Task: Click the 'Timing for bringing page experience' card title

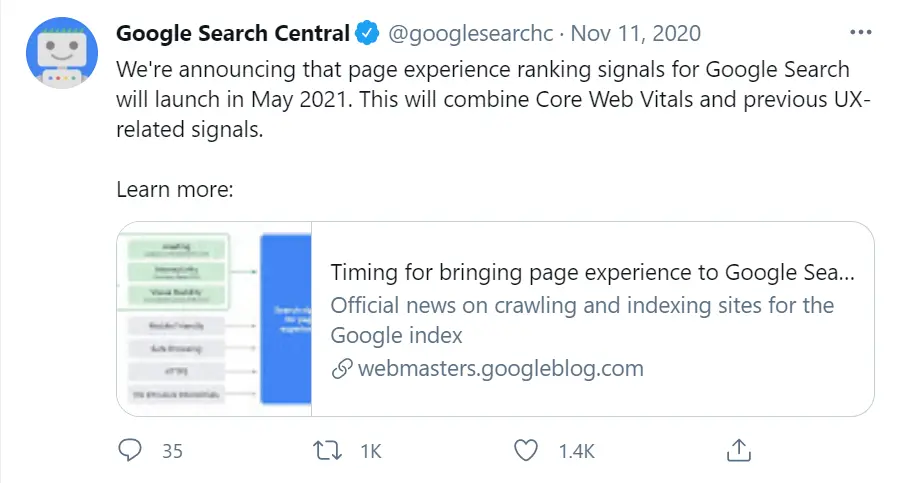Action: (x=592, y=272)
